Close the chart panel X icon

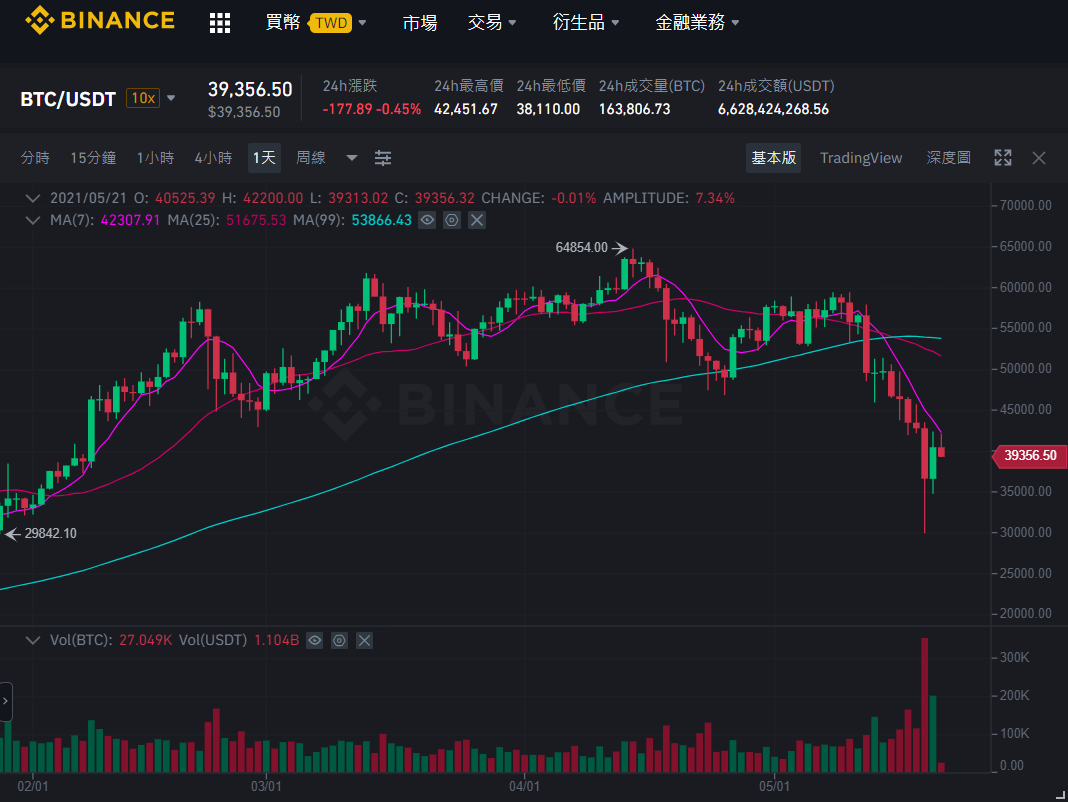(x=1039, y=158)
